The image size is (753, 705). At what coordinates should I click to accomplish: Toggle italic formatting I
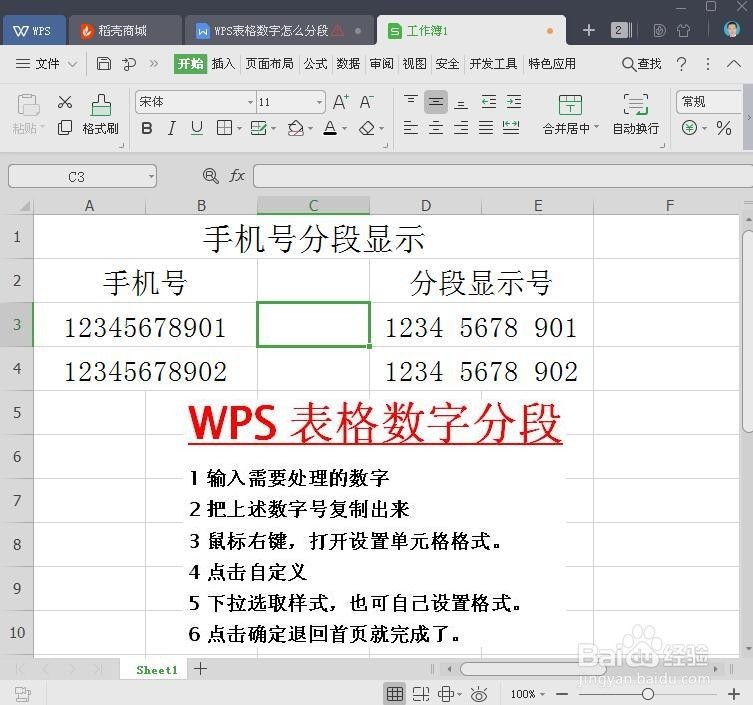(x=171, y=128)
